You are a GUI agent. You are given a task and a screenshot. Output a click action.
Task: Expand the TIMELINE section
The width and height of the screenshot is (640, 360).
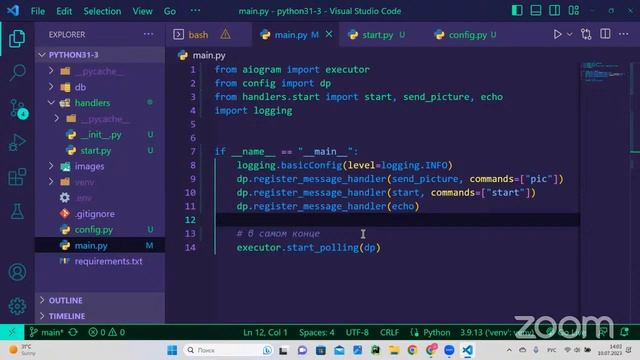coord(100,316)
